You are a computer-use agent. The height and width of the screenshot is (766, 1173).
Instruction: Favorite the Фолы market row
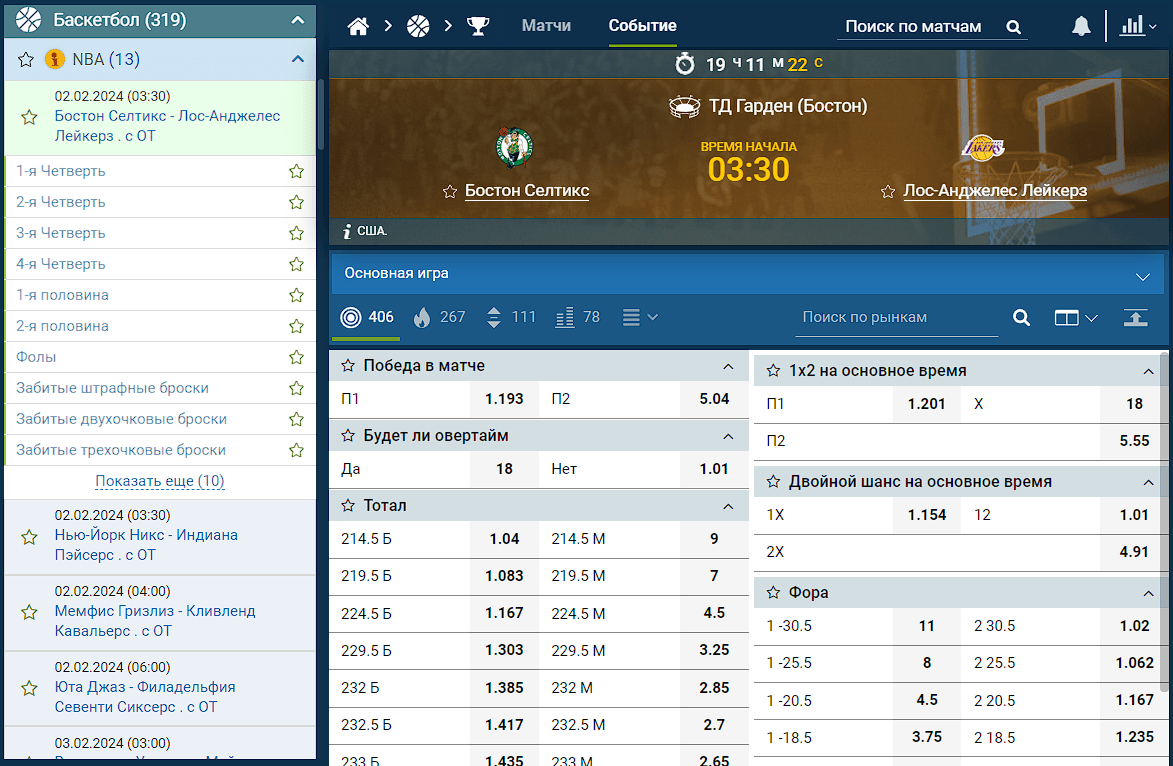[296, 358]
